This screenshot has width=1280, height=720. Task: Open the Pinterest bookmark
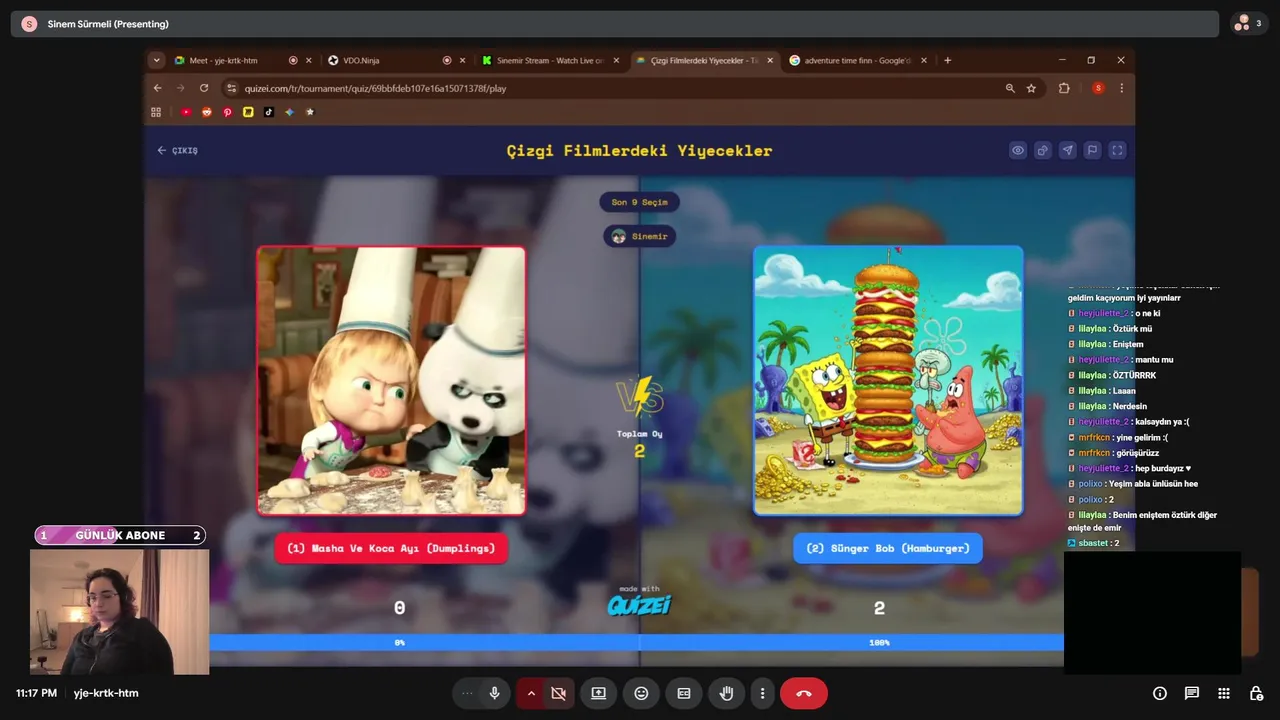227,112
